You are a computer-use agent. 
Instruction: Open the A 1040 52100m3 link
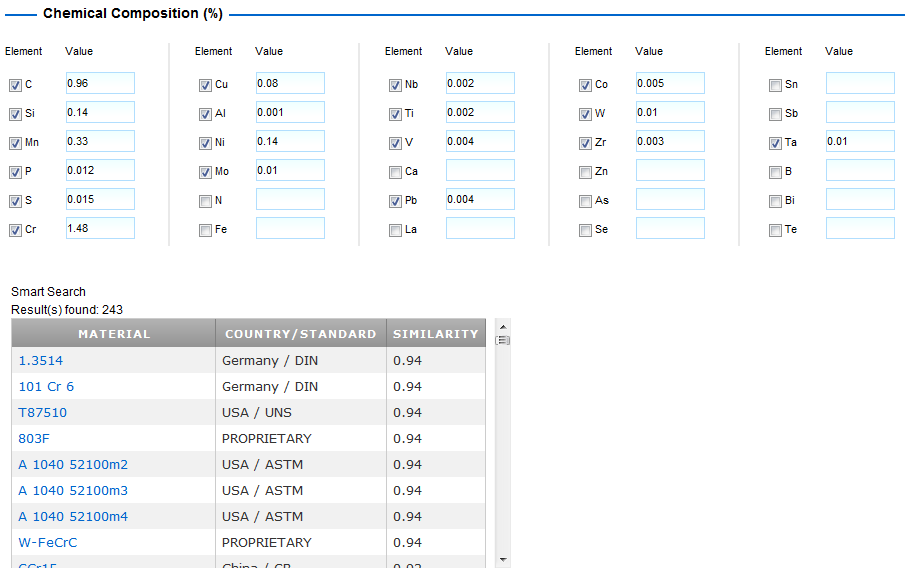click(x=73, y=491)
